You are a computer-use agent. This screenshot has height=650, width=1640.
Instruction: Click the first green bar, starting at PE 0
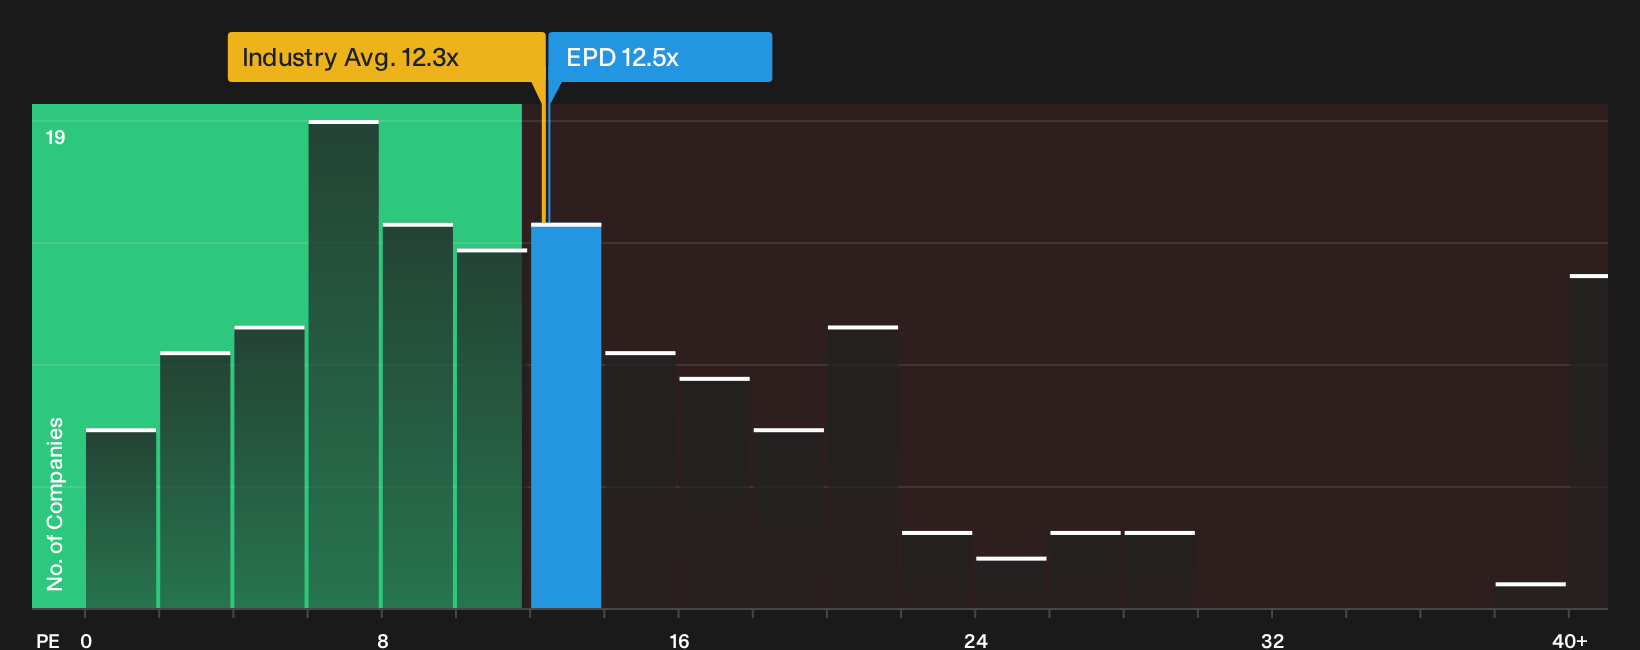click(x=121, y=518)
